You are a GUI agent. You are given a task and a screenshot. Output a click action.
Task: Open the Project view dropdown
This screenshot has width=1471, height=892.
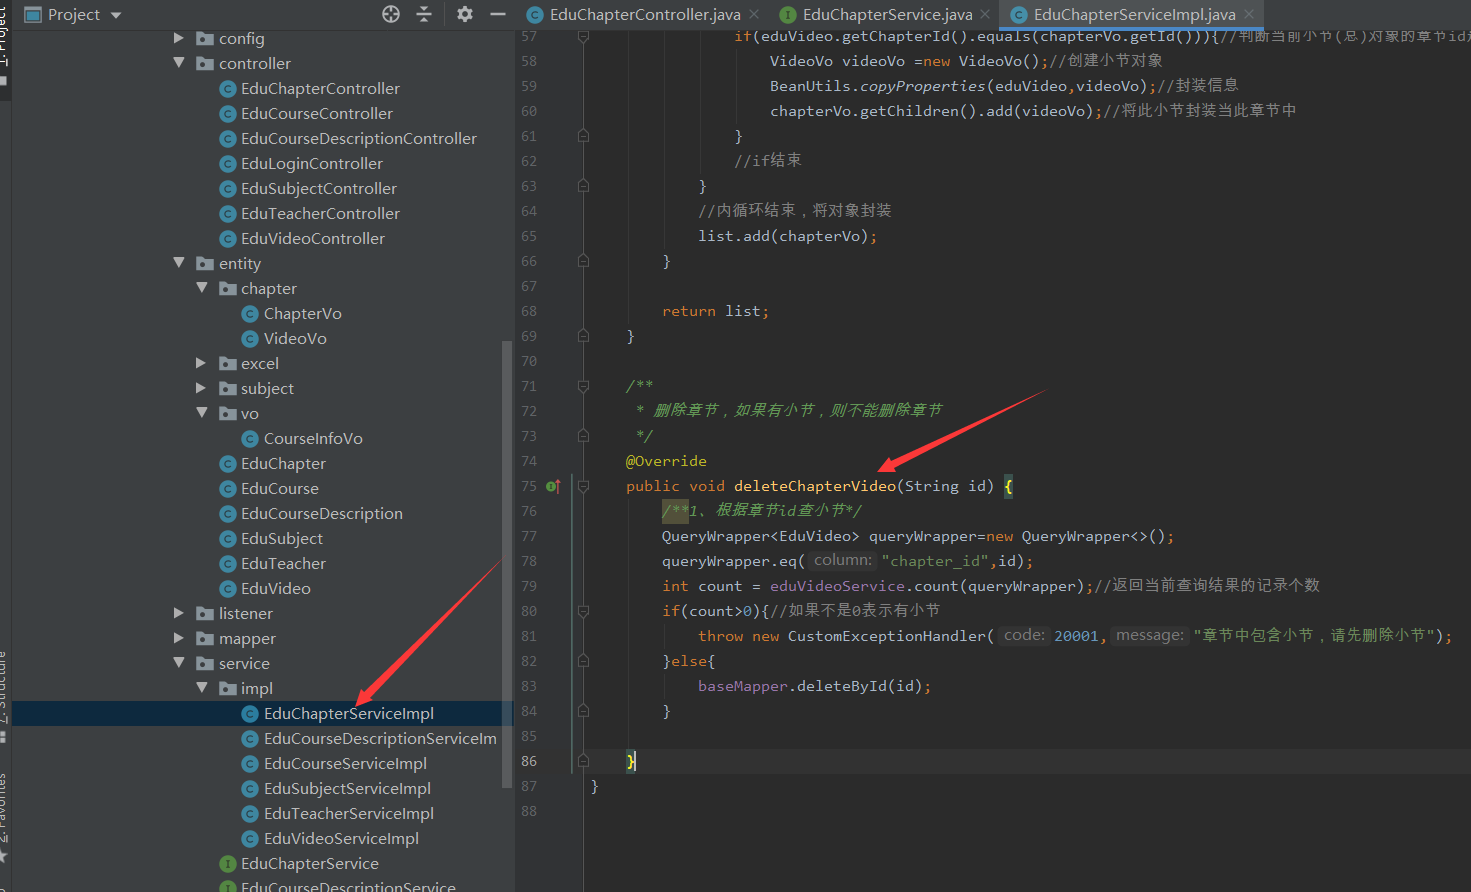tap(116, 15)
